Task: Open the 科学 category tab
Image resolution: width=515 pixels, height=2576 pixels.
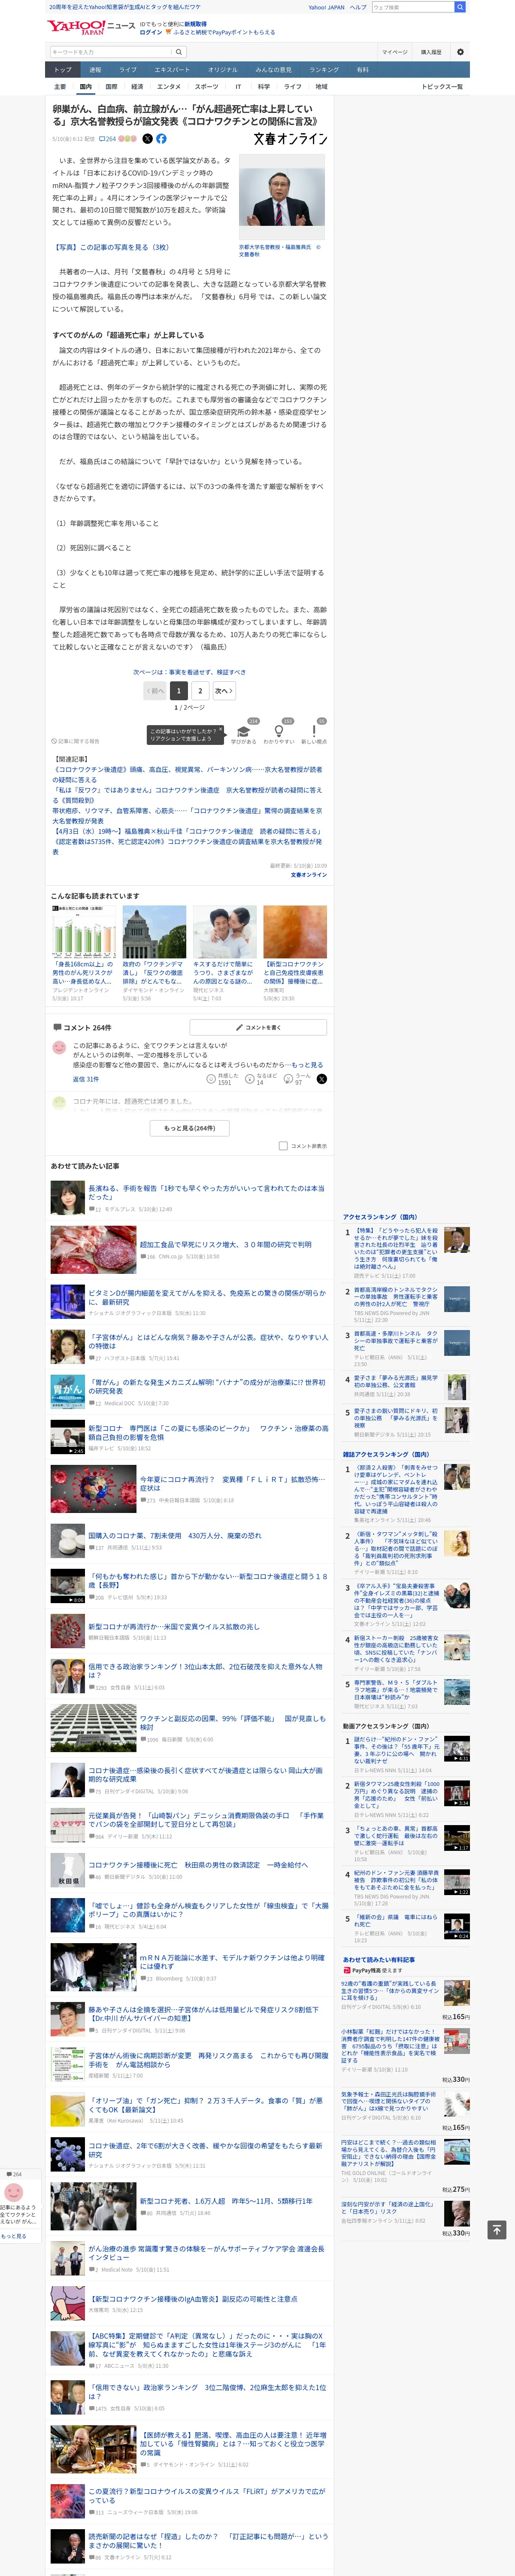Action: 264,87
